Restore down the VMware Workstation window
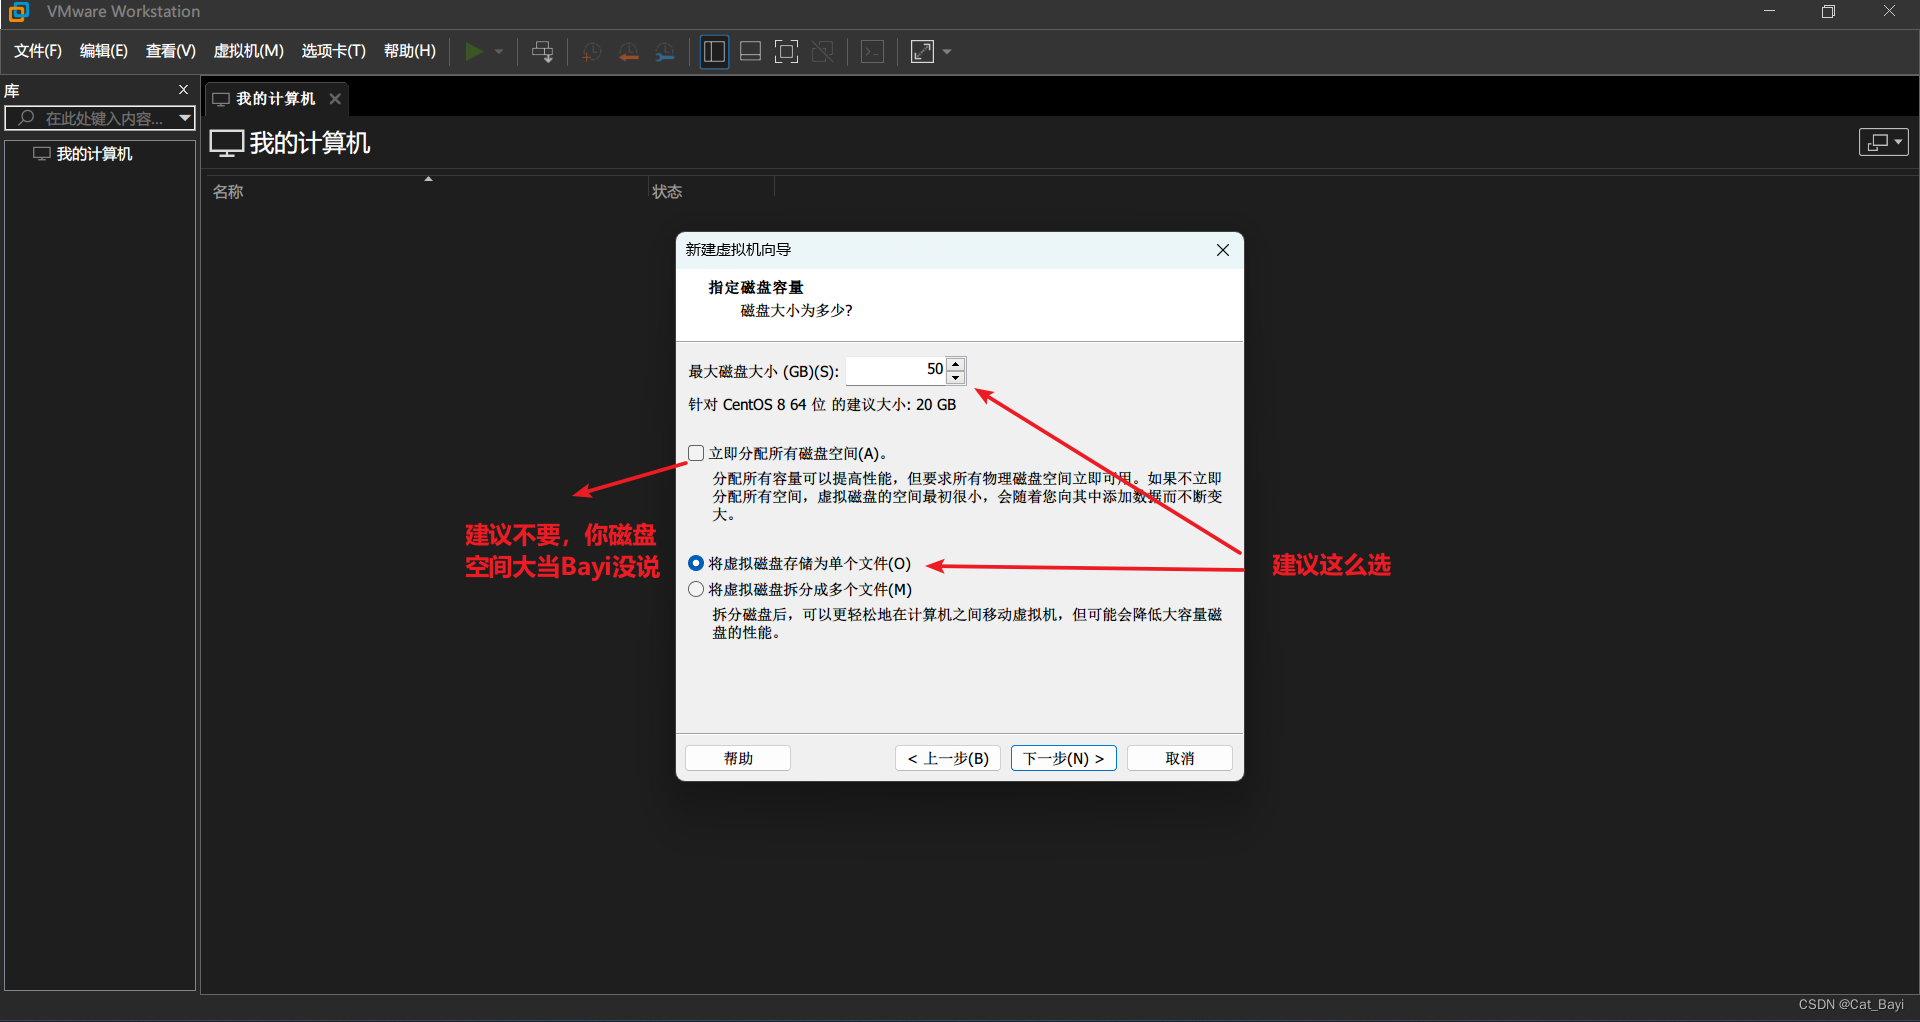The image size is (1920, 1022). (x=1828, y=12)
